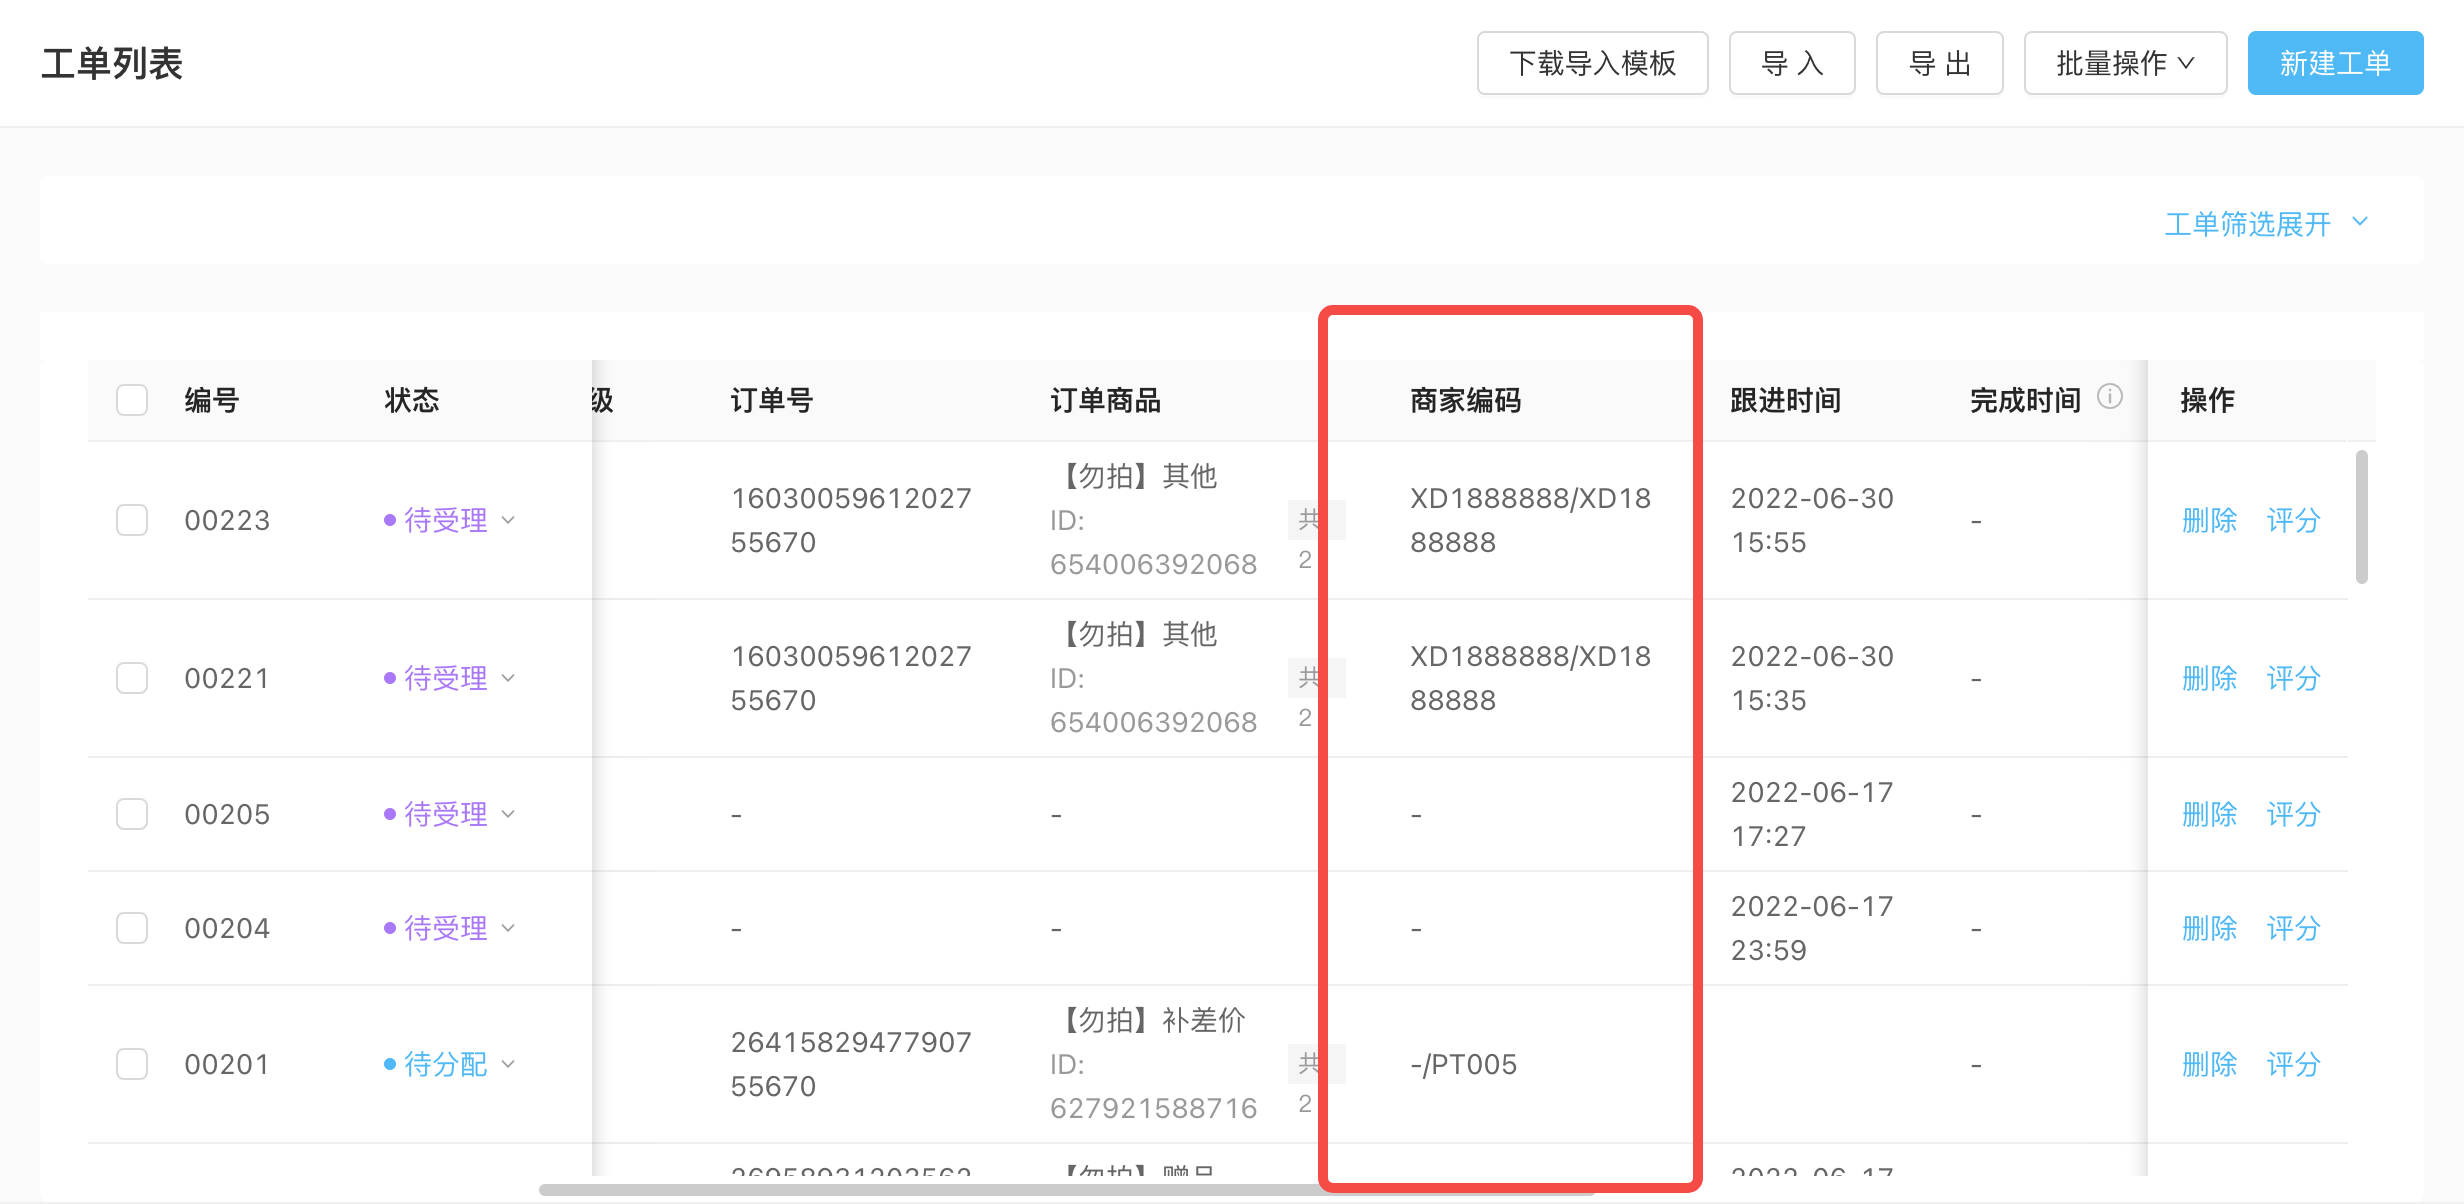Click the 订单号 column header
The width and height of the screenshot is (2464, 1204).
coord(771,400)
